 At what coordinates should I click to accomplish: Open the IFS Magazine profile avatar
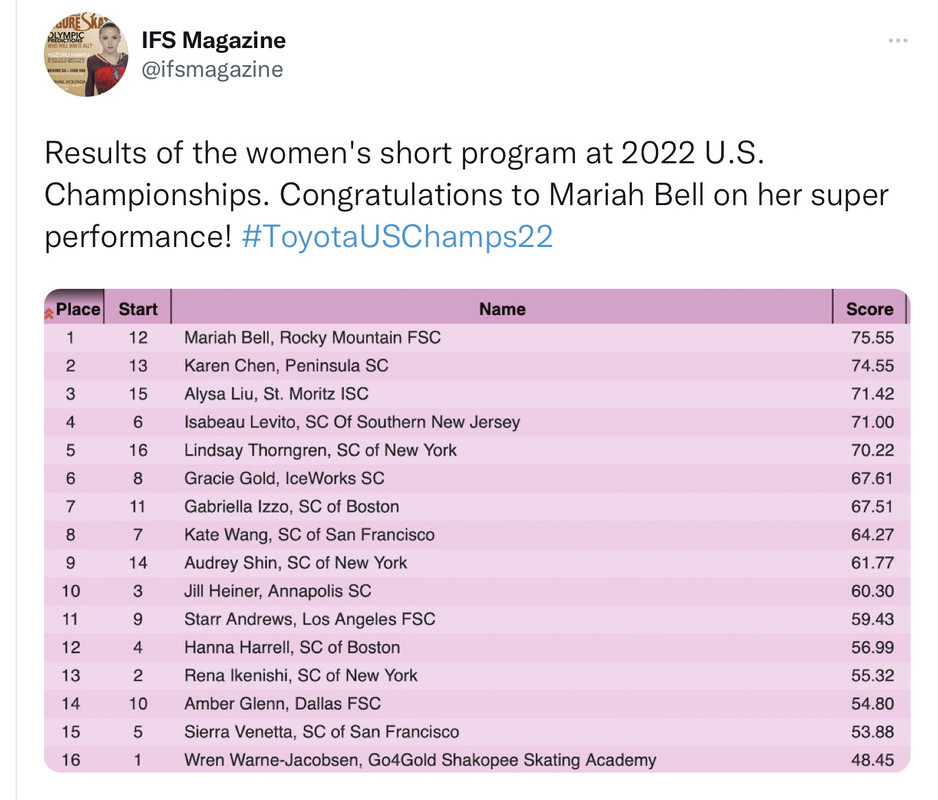(86, 54)
